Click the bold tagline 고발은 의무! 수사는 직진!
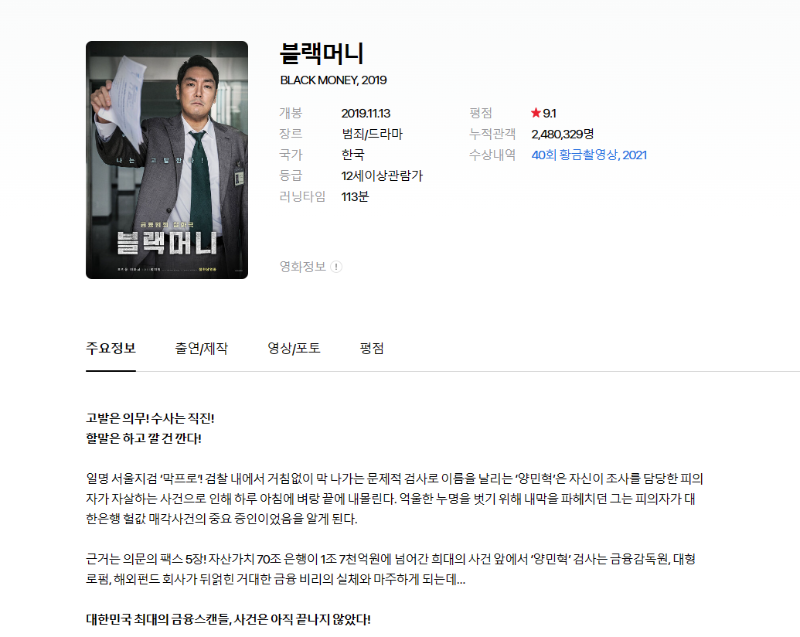Viewport: 800px width, 637px height. pyautogui.click(x=151, y=417)
